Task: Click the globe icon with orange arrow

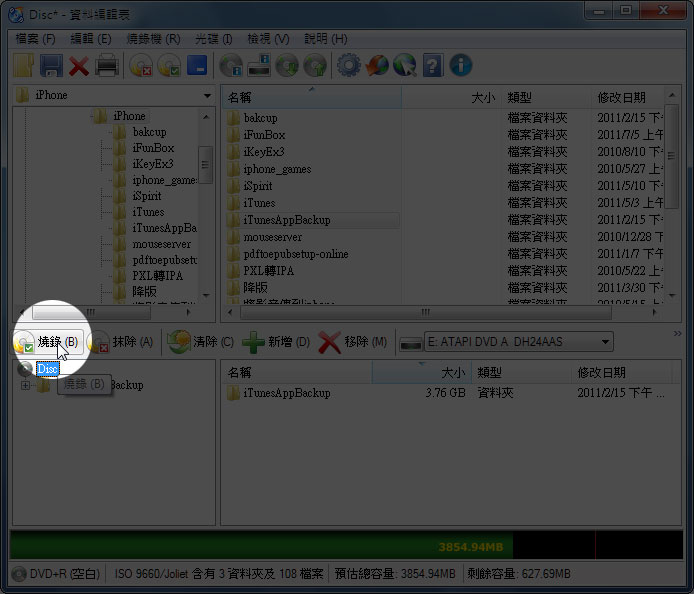Action: coord(377,66)
